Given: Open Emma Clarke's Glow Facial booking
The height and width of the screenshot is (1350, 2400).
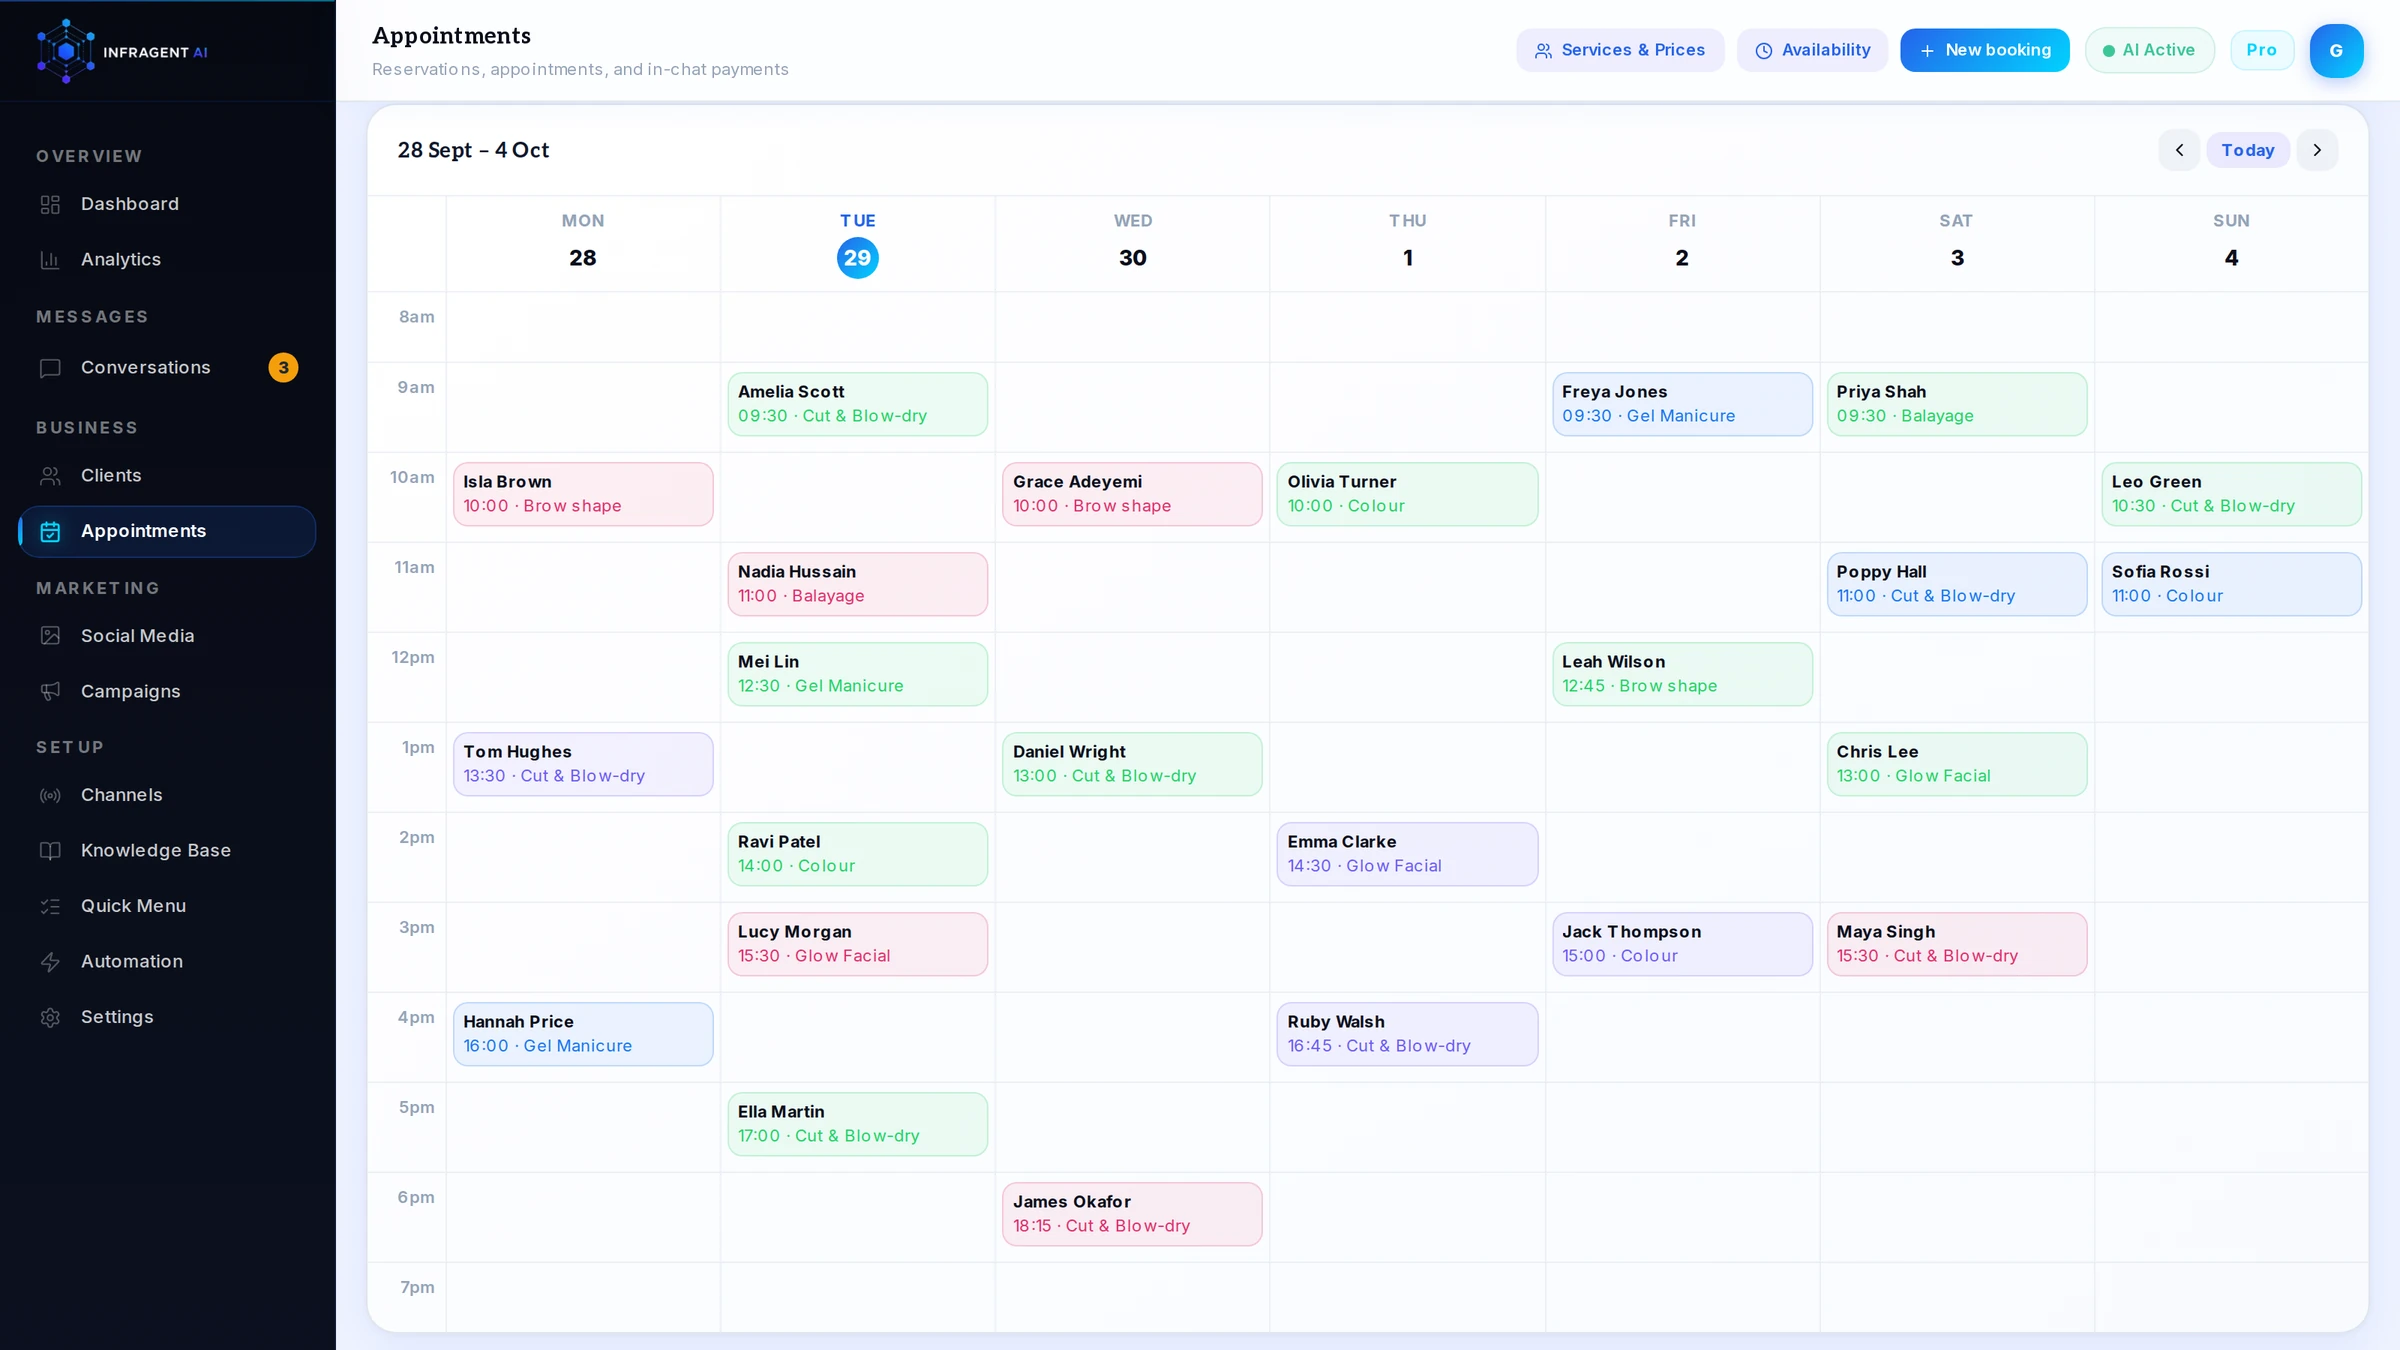Looking at the screenshot, I should coord(1407,854).
